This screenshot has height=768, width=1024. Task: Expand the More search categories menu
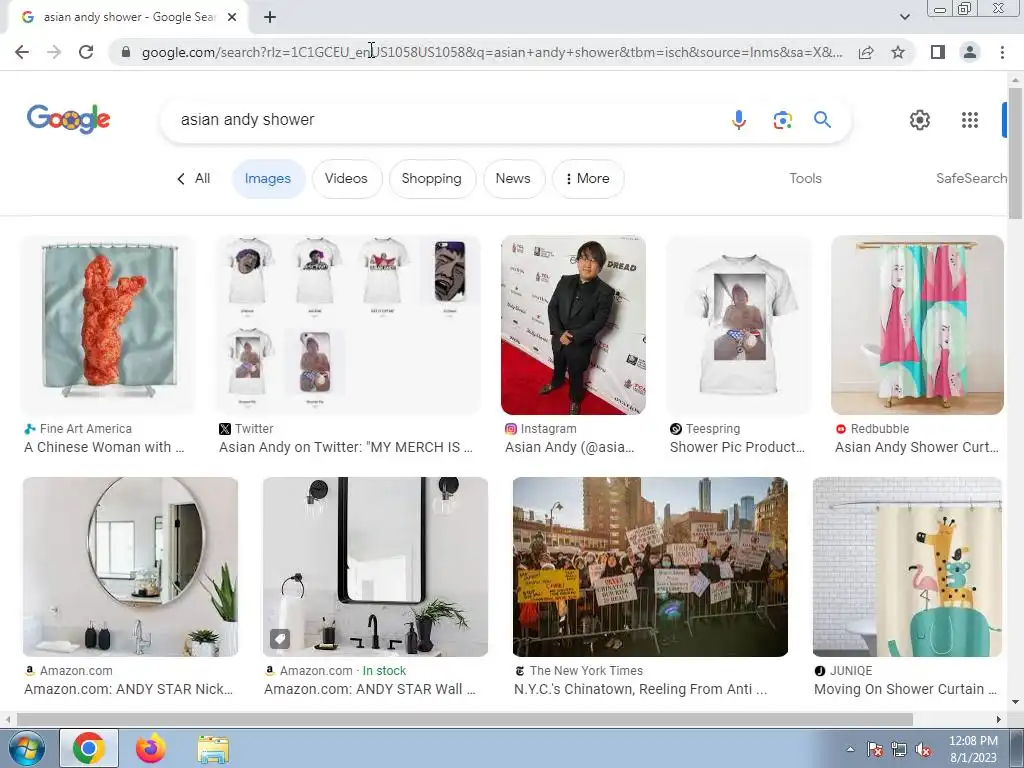pyautogui.click(x=588, y=178)
